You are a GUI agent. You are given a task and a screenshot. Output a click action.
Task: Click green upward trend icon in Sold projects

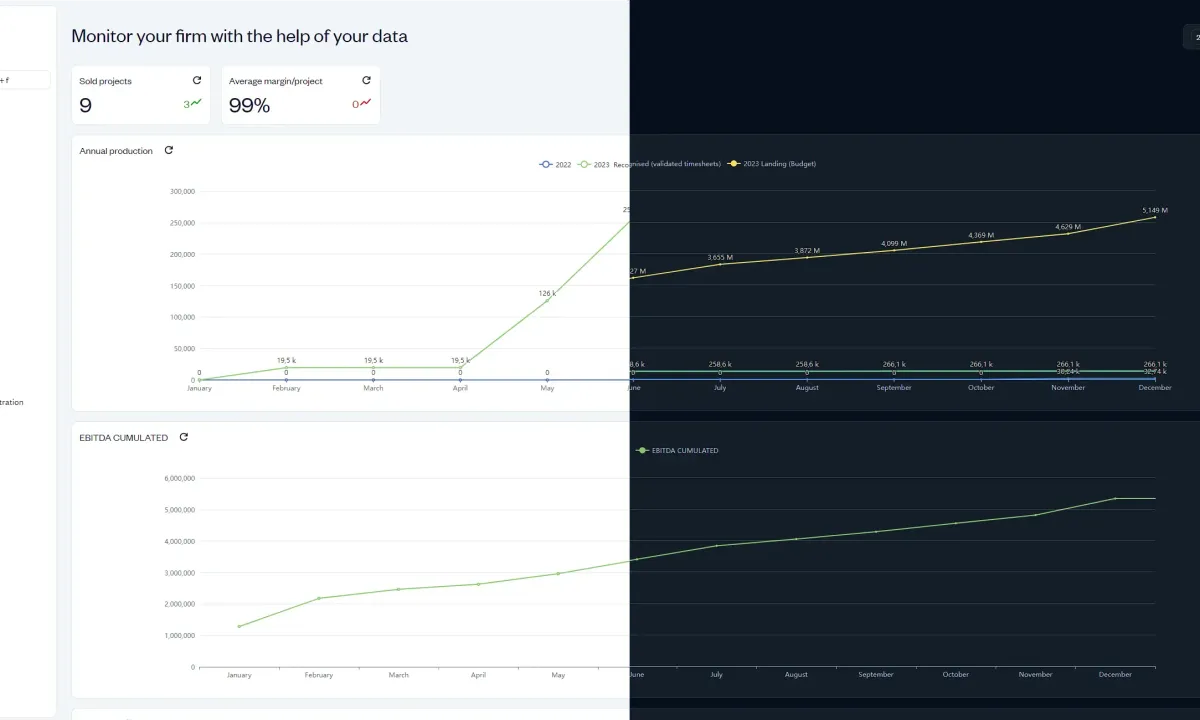point(196,102)
